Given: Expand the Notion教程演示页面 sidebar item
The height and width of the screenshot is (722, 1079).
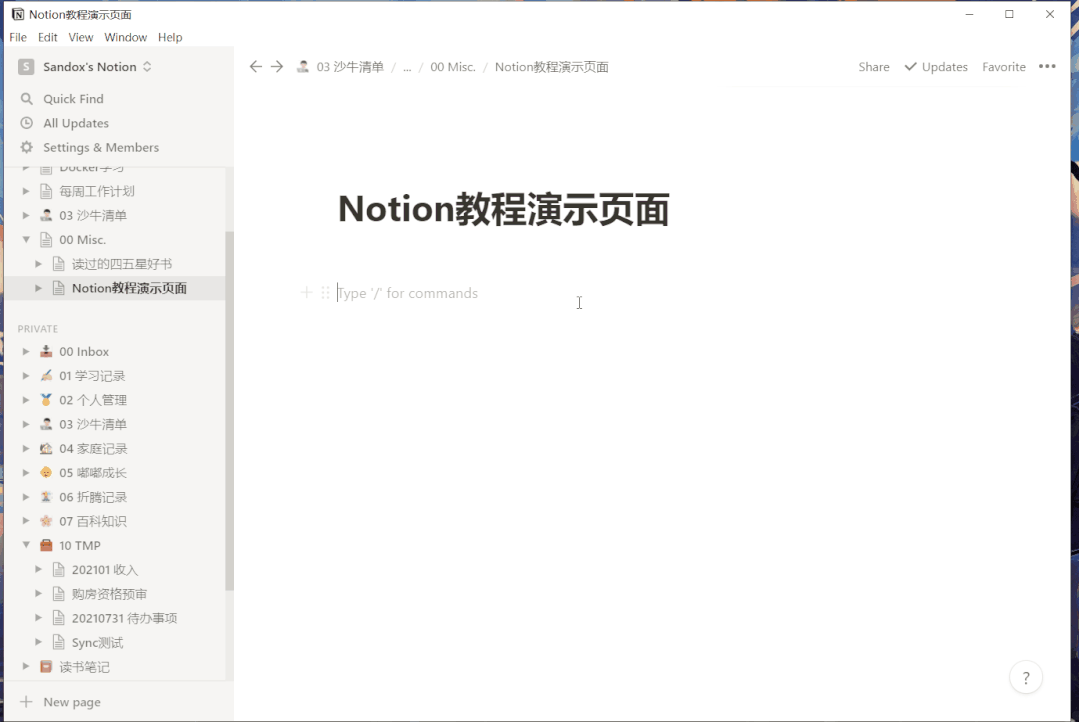Looking at the screenshot, I should pyautogui.click(x=39, y=288).
